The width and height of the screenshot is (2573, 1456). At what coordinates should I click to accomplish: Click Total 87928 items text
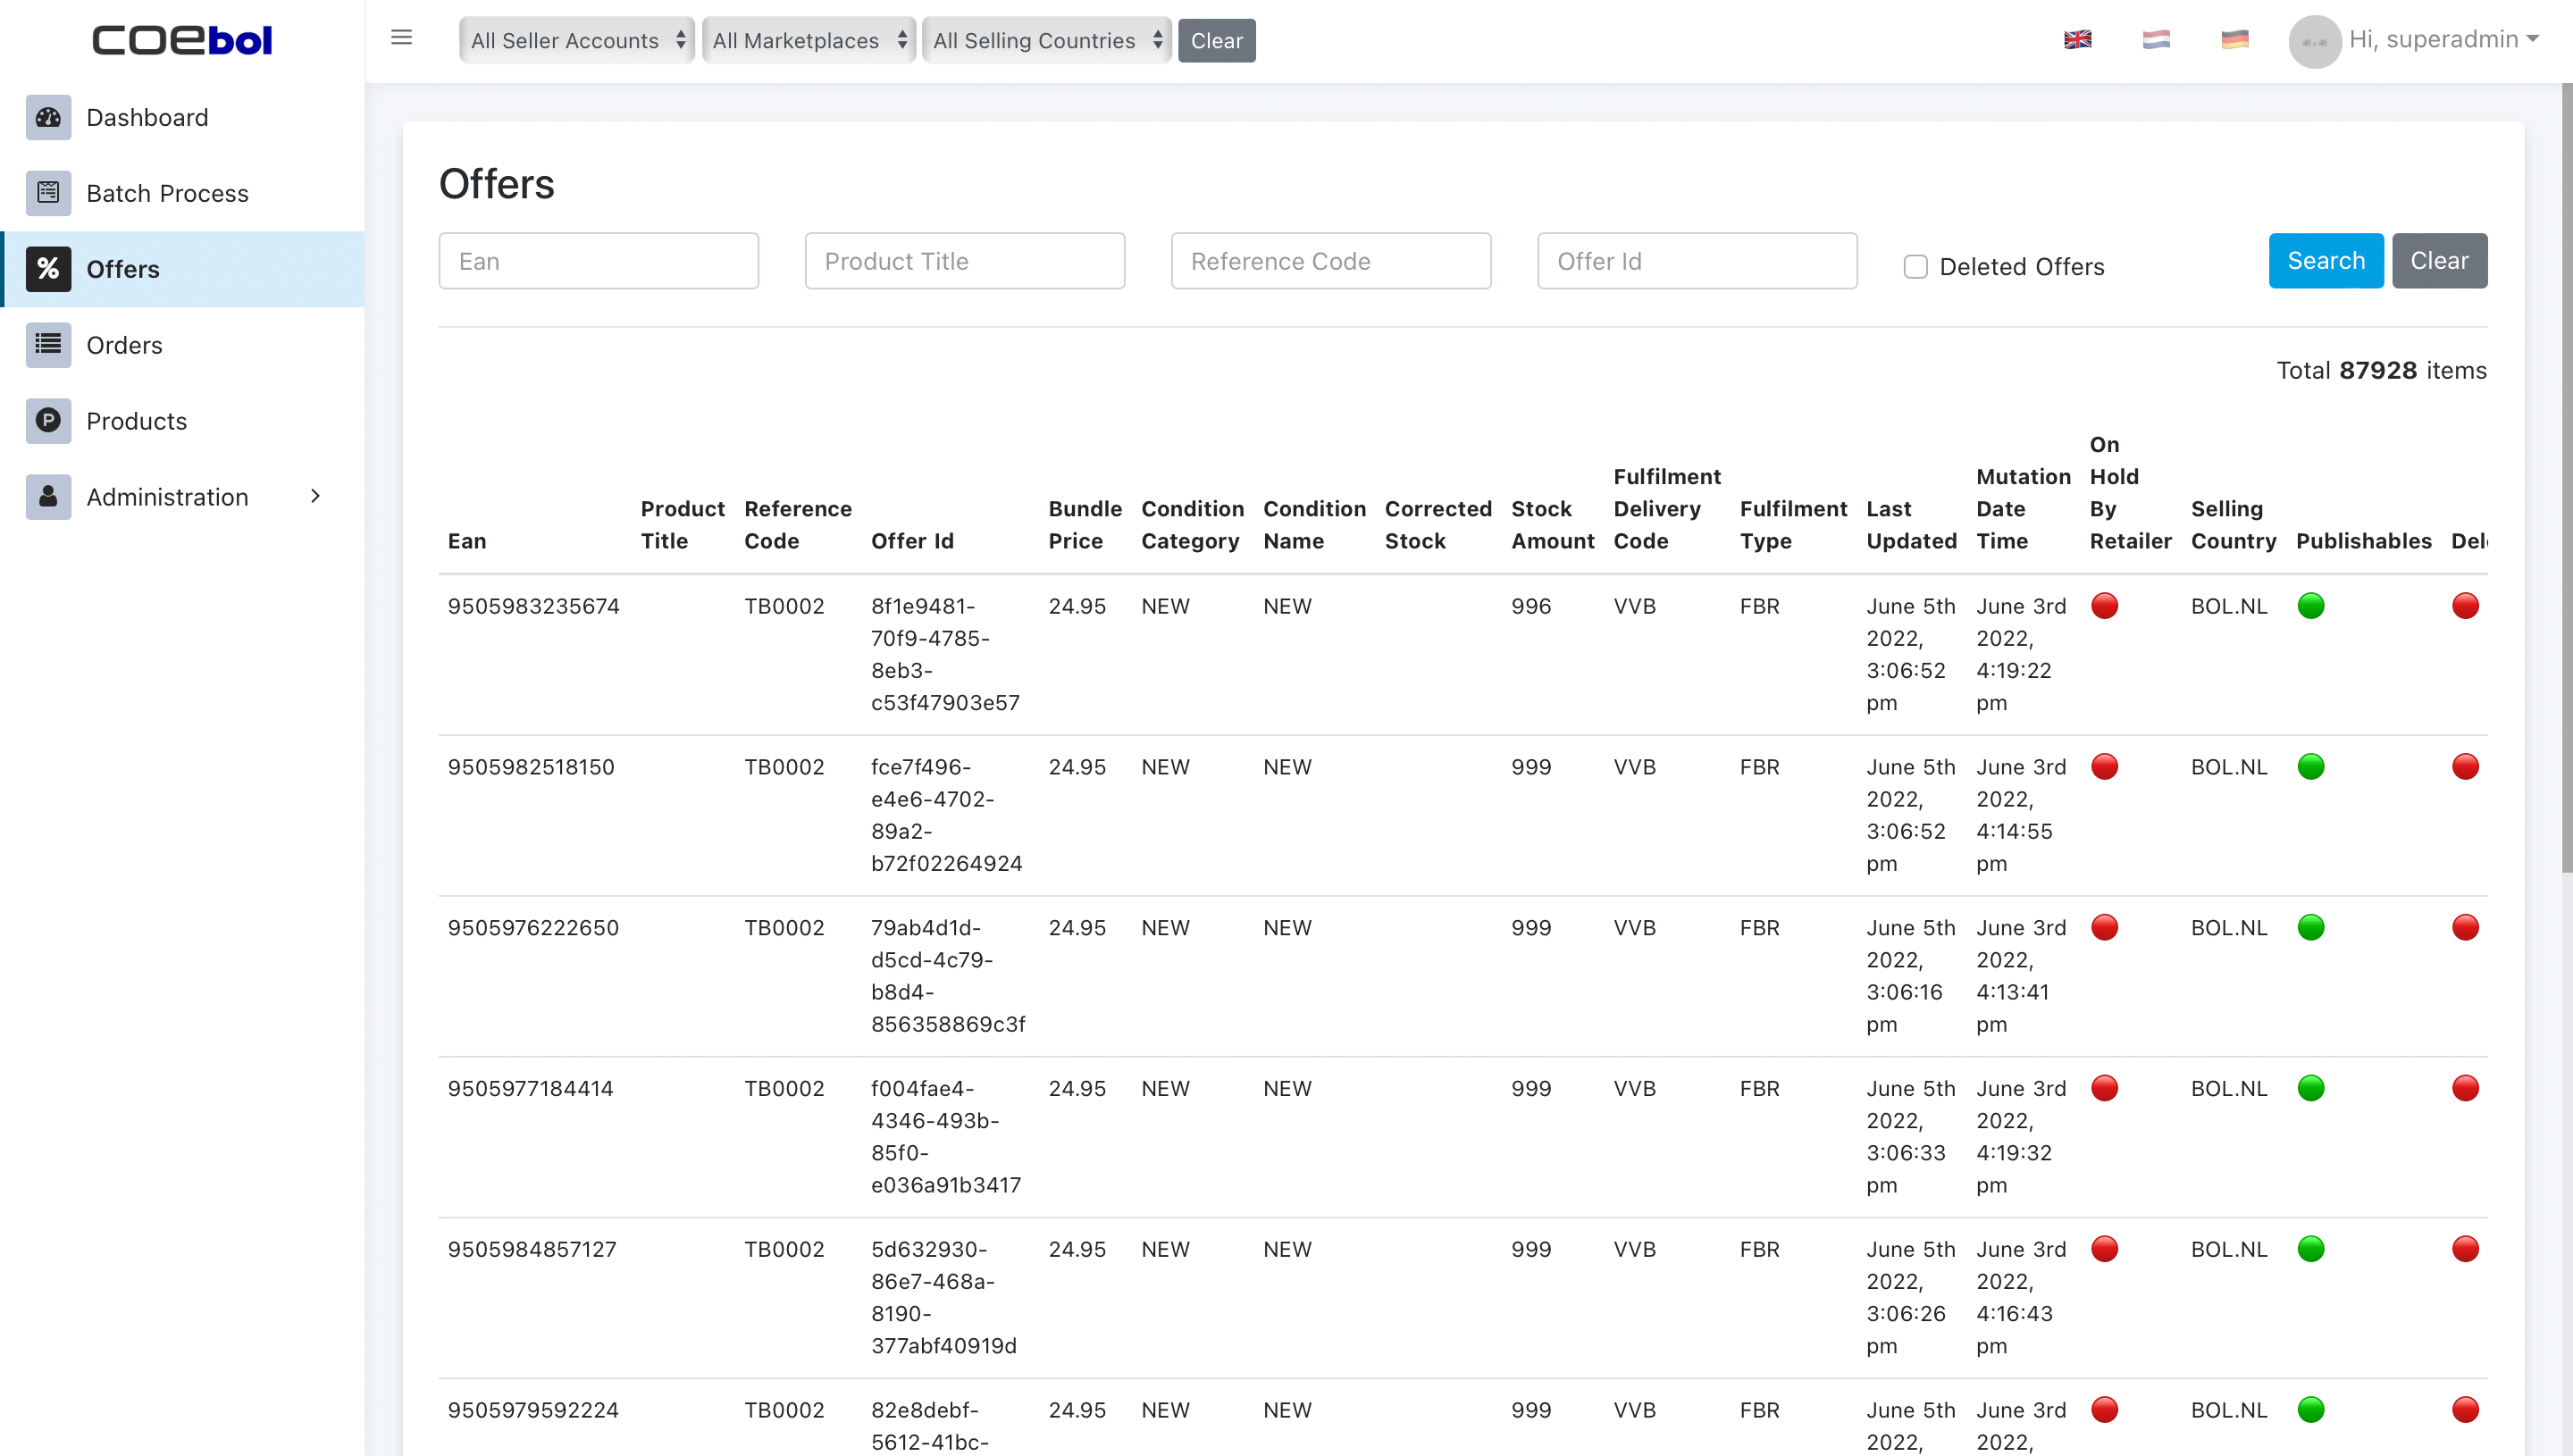tap(2381, 370)
